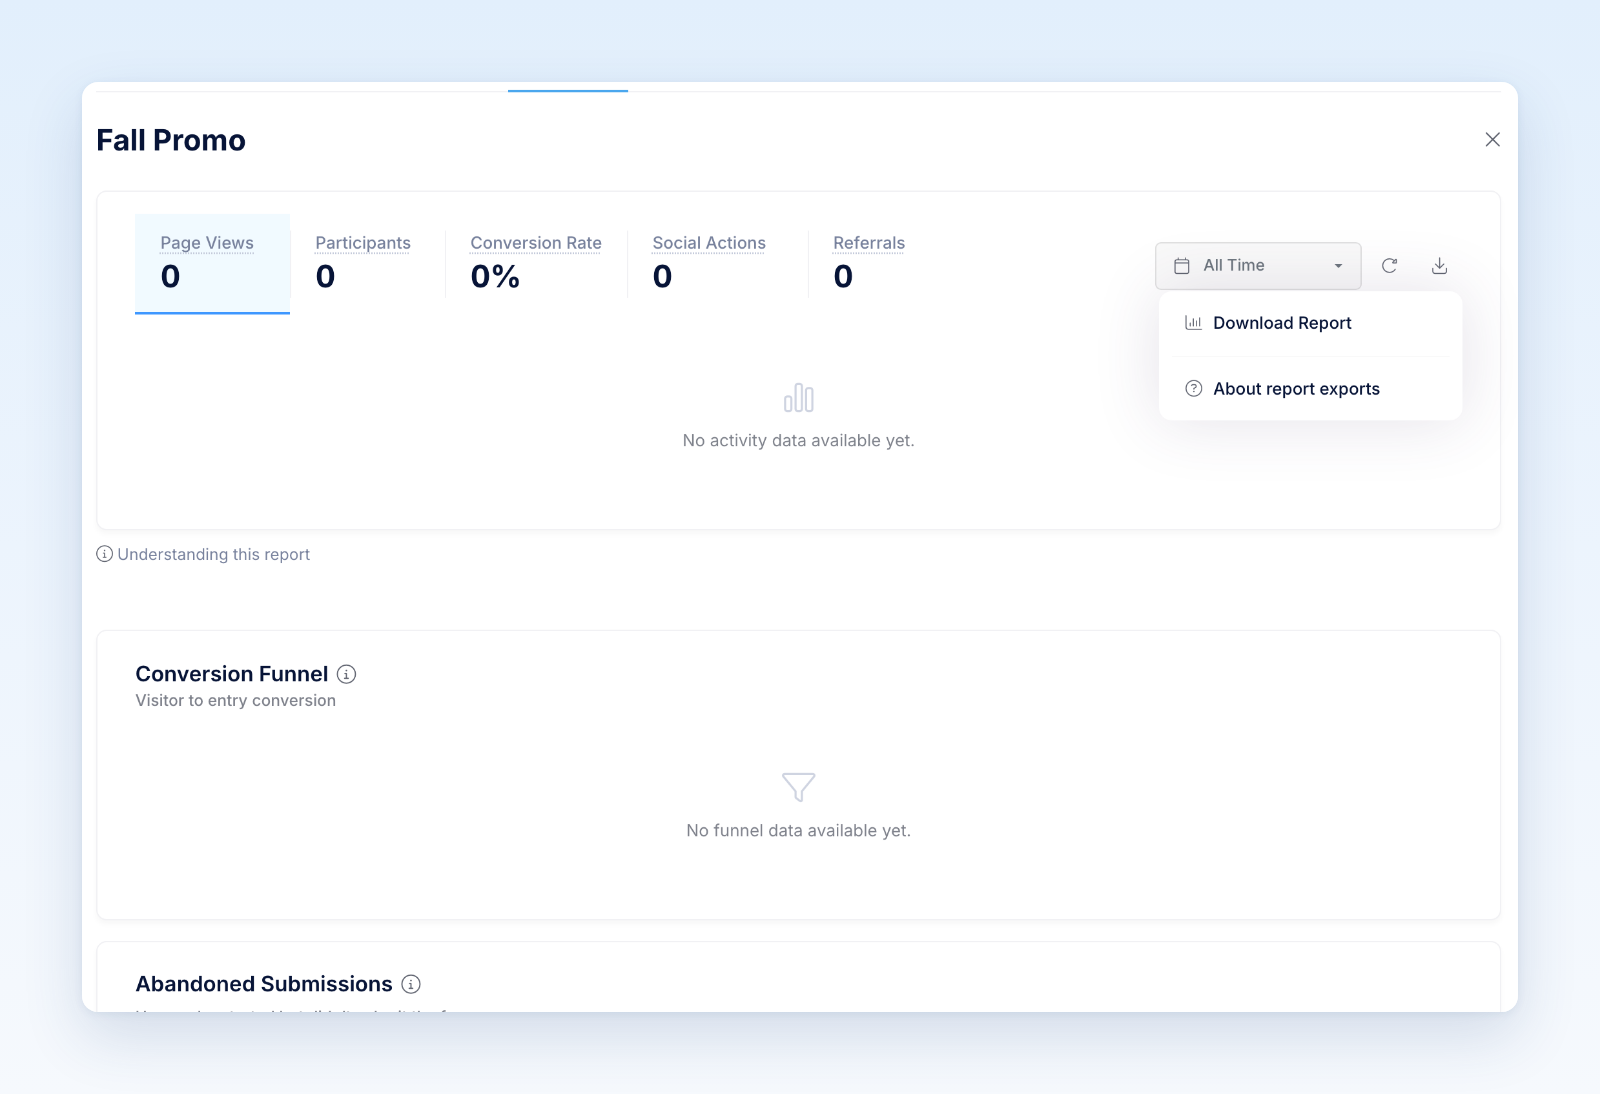
Task: Click info icon beside Abandoned Submissions
Action: pos(411,984)
